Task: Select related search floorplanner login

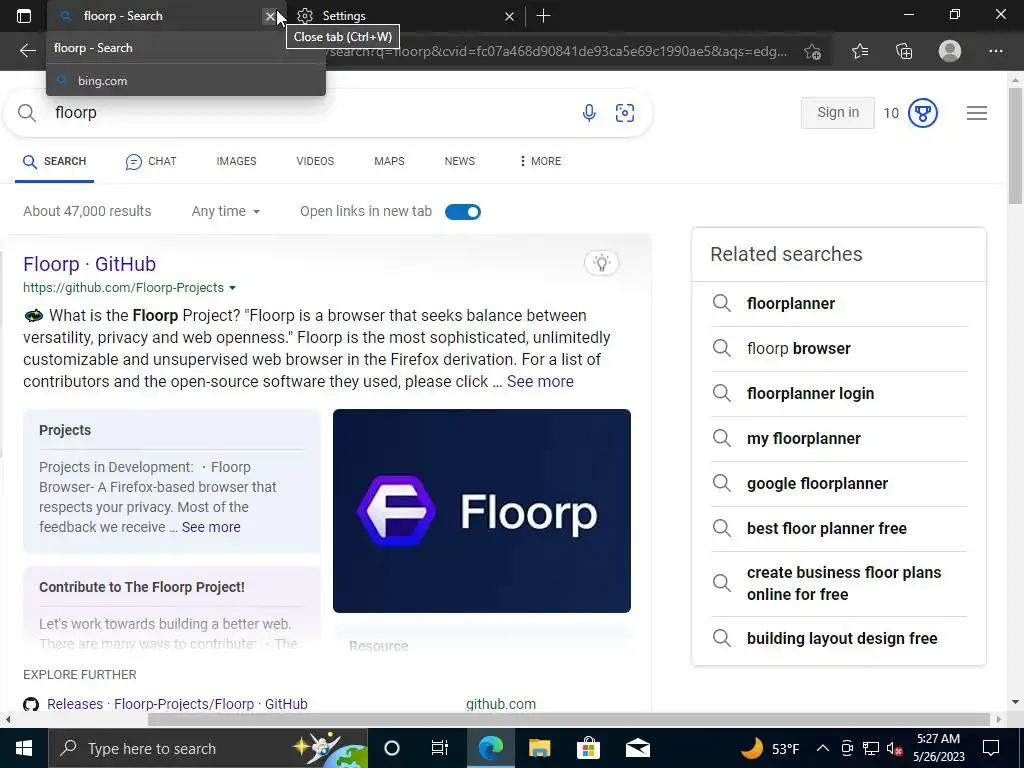Action: pos(810,394)
